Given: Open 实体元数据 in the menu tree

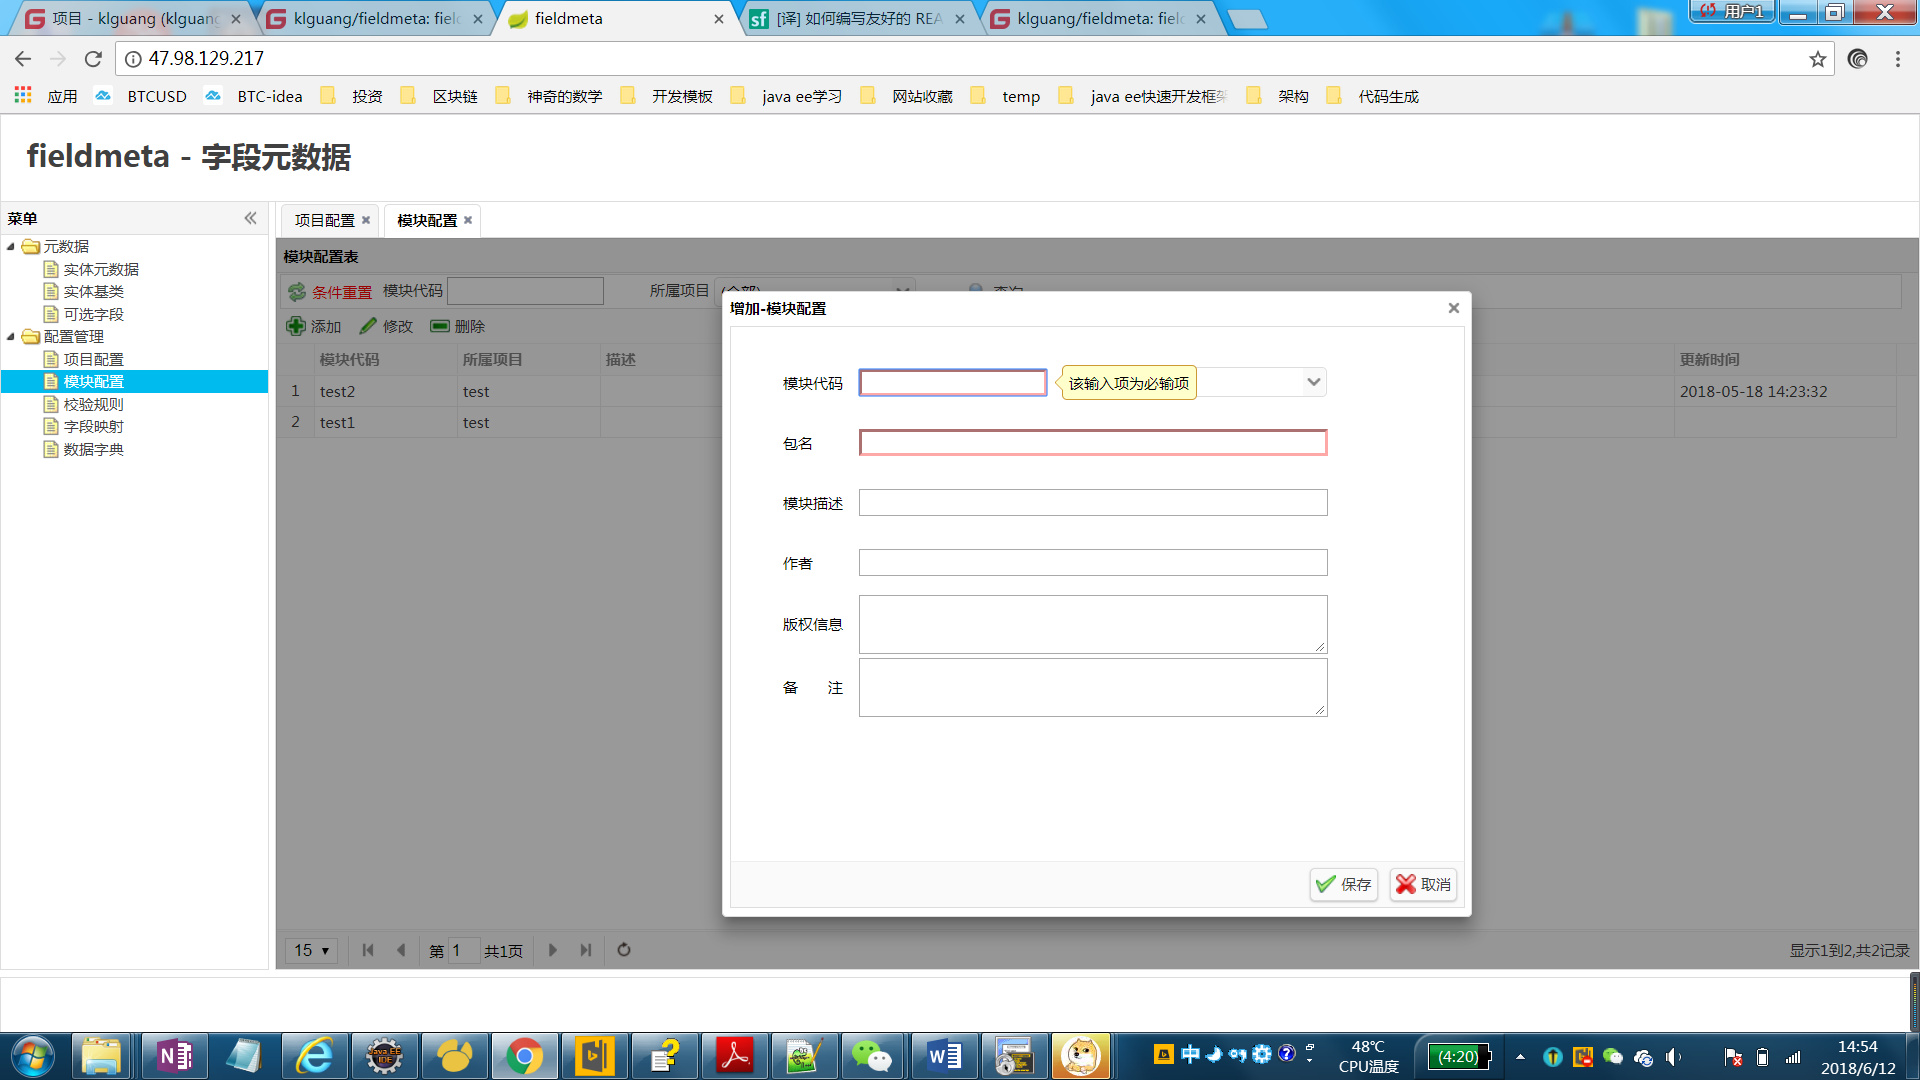Looking at the screenshot, I should tap(101, 269).
